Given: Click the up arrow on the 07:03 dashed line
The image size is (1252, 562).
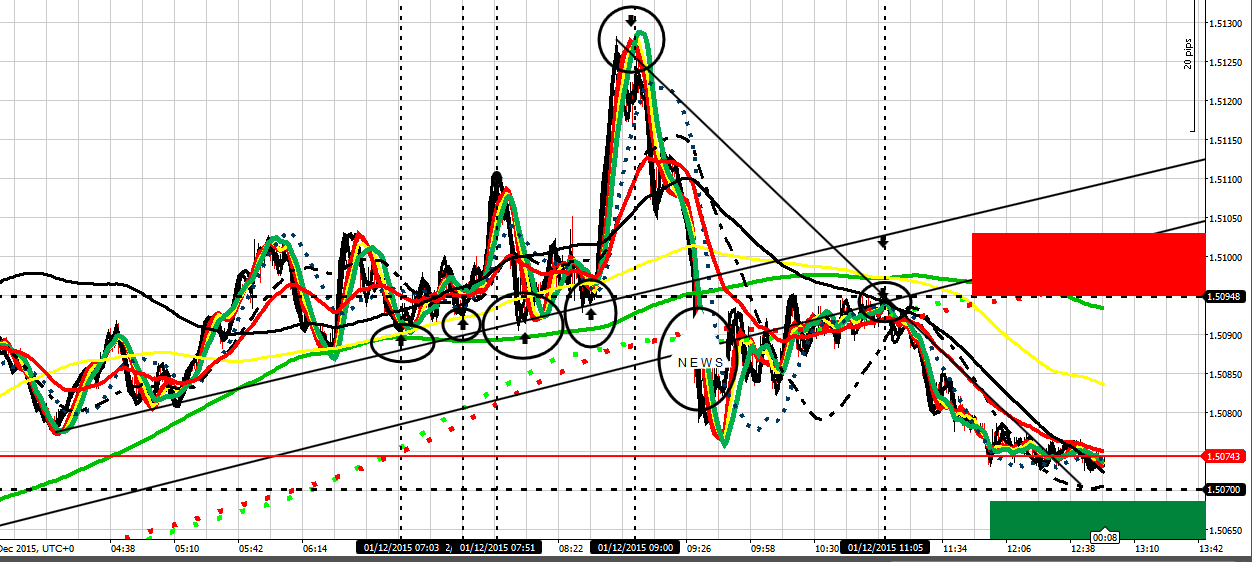Looking at the screenshot, I should coord(401,340).
